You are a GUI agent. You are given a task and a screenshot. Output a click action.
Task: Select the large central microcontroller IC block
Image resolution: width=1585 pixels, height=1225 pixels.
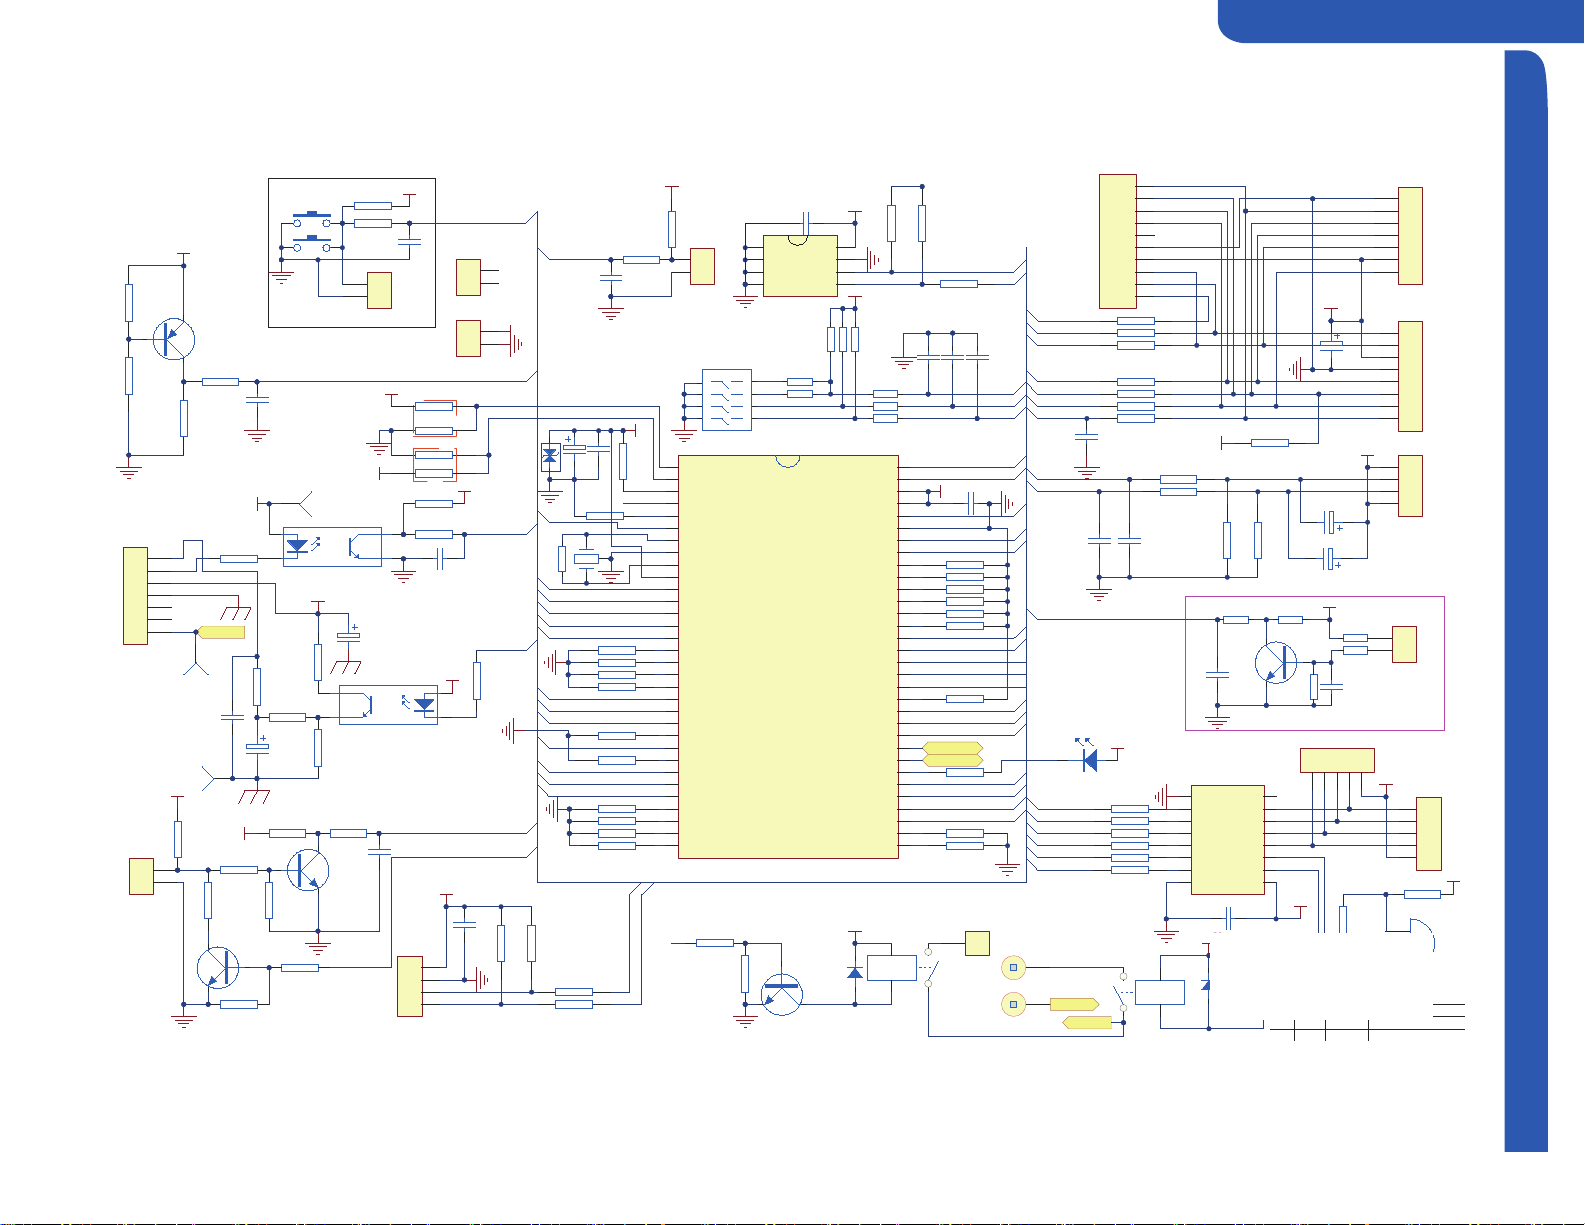point(788,657)
